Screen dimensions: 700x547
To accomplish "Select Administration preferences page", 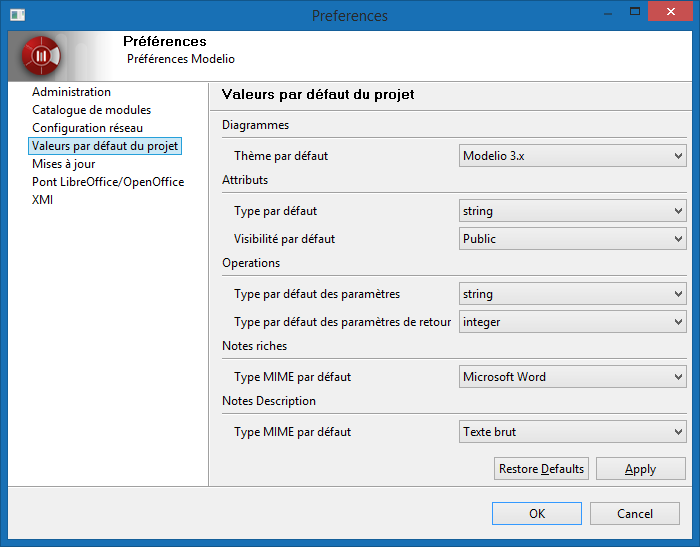I will (x=71, y=92).
